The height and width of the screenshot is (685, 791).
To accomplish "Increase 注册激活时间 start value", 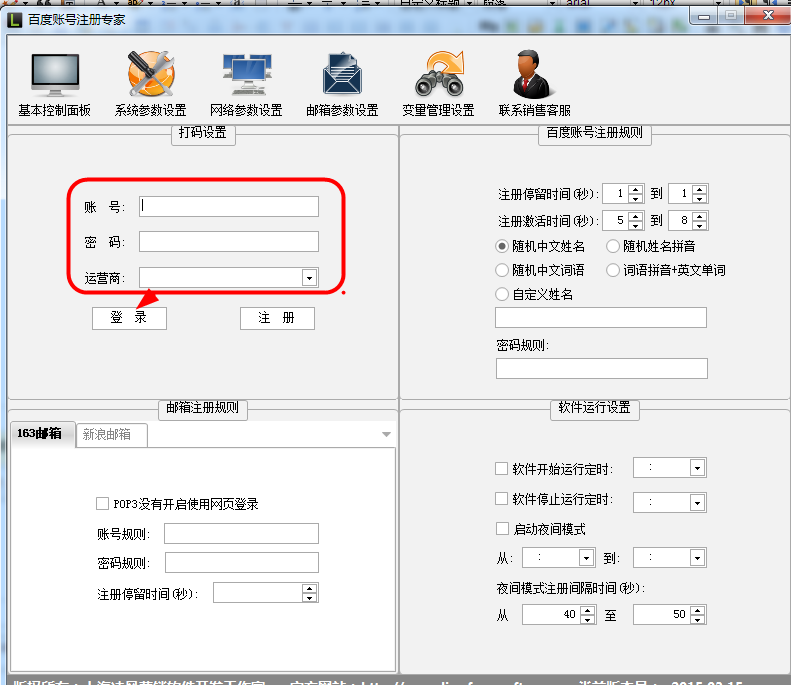I will [x=636, y=216].
